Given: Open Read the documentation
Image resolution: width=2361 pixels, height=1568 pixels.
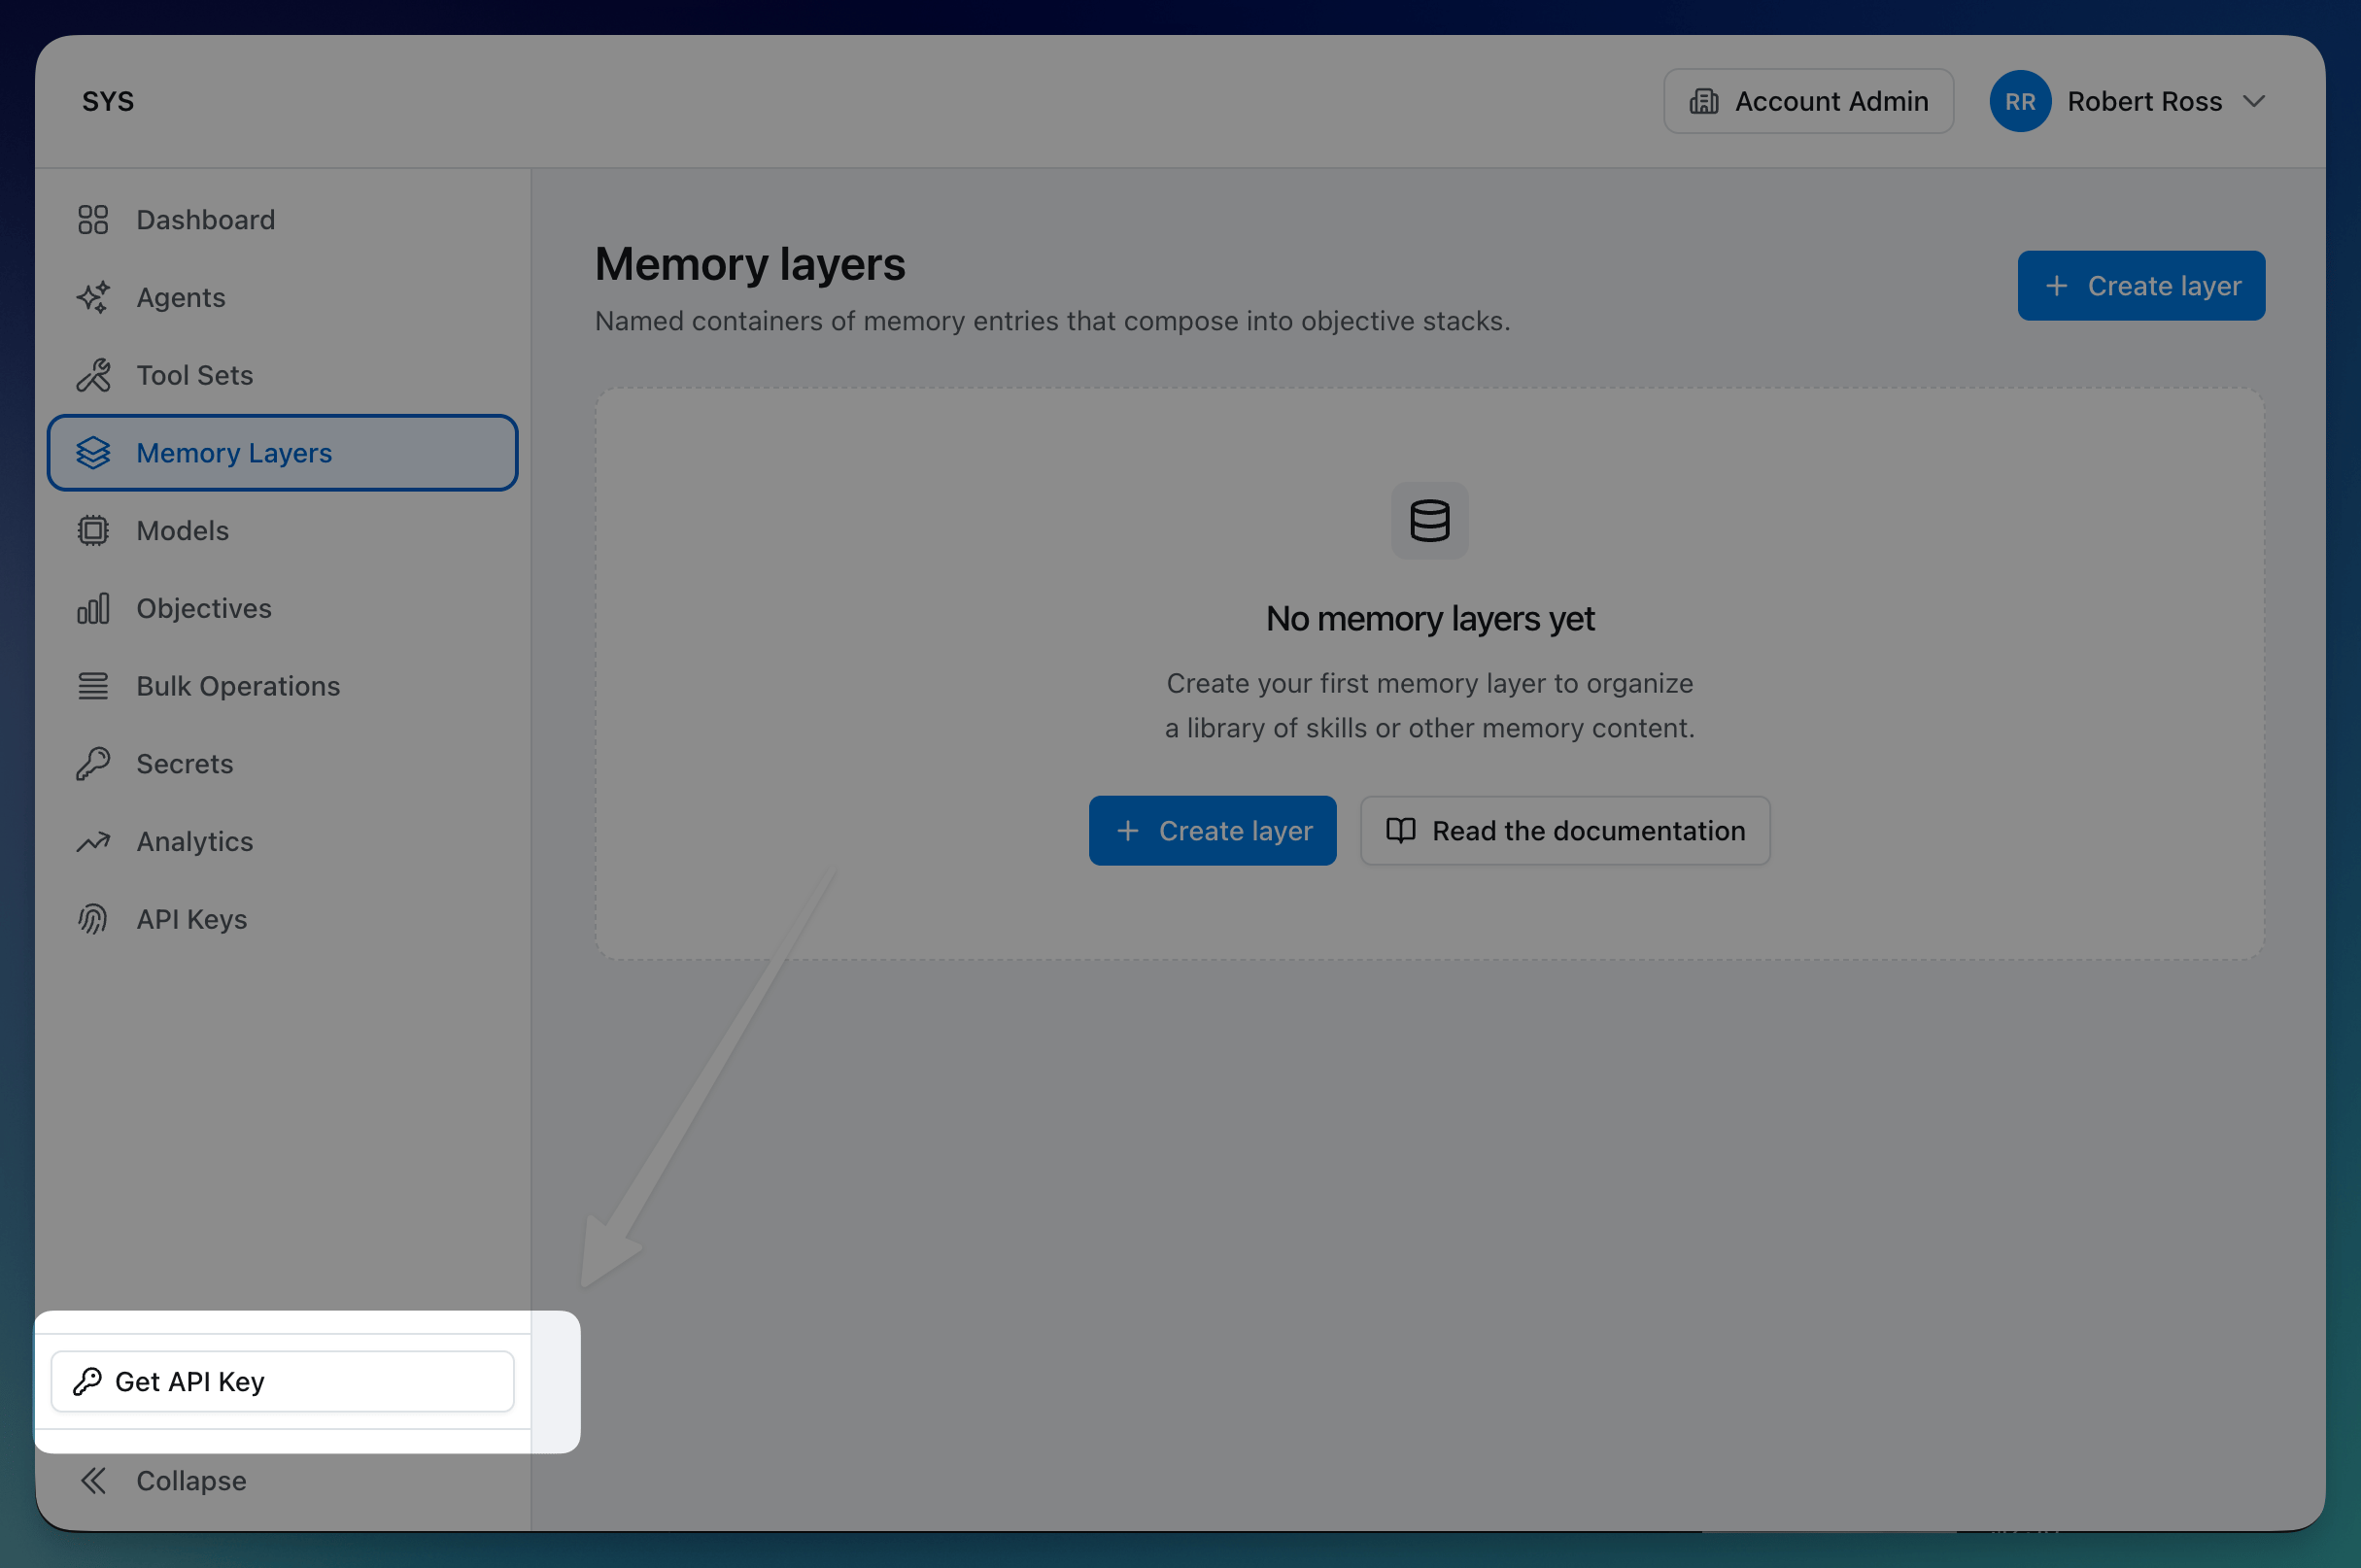Looking at the screenshot, I should coord(1565,831).
